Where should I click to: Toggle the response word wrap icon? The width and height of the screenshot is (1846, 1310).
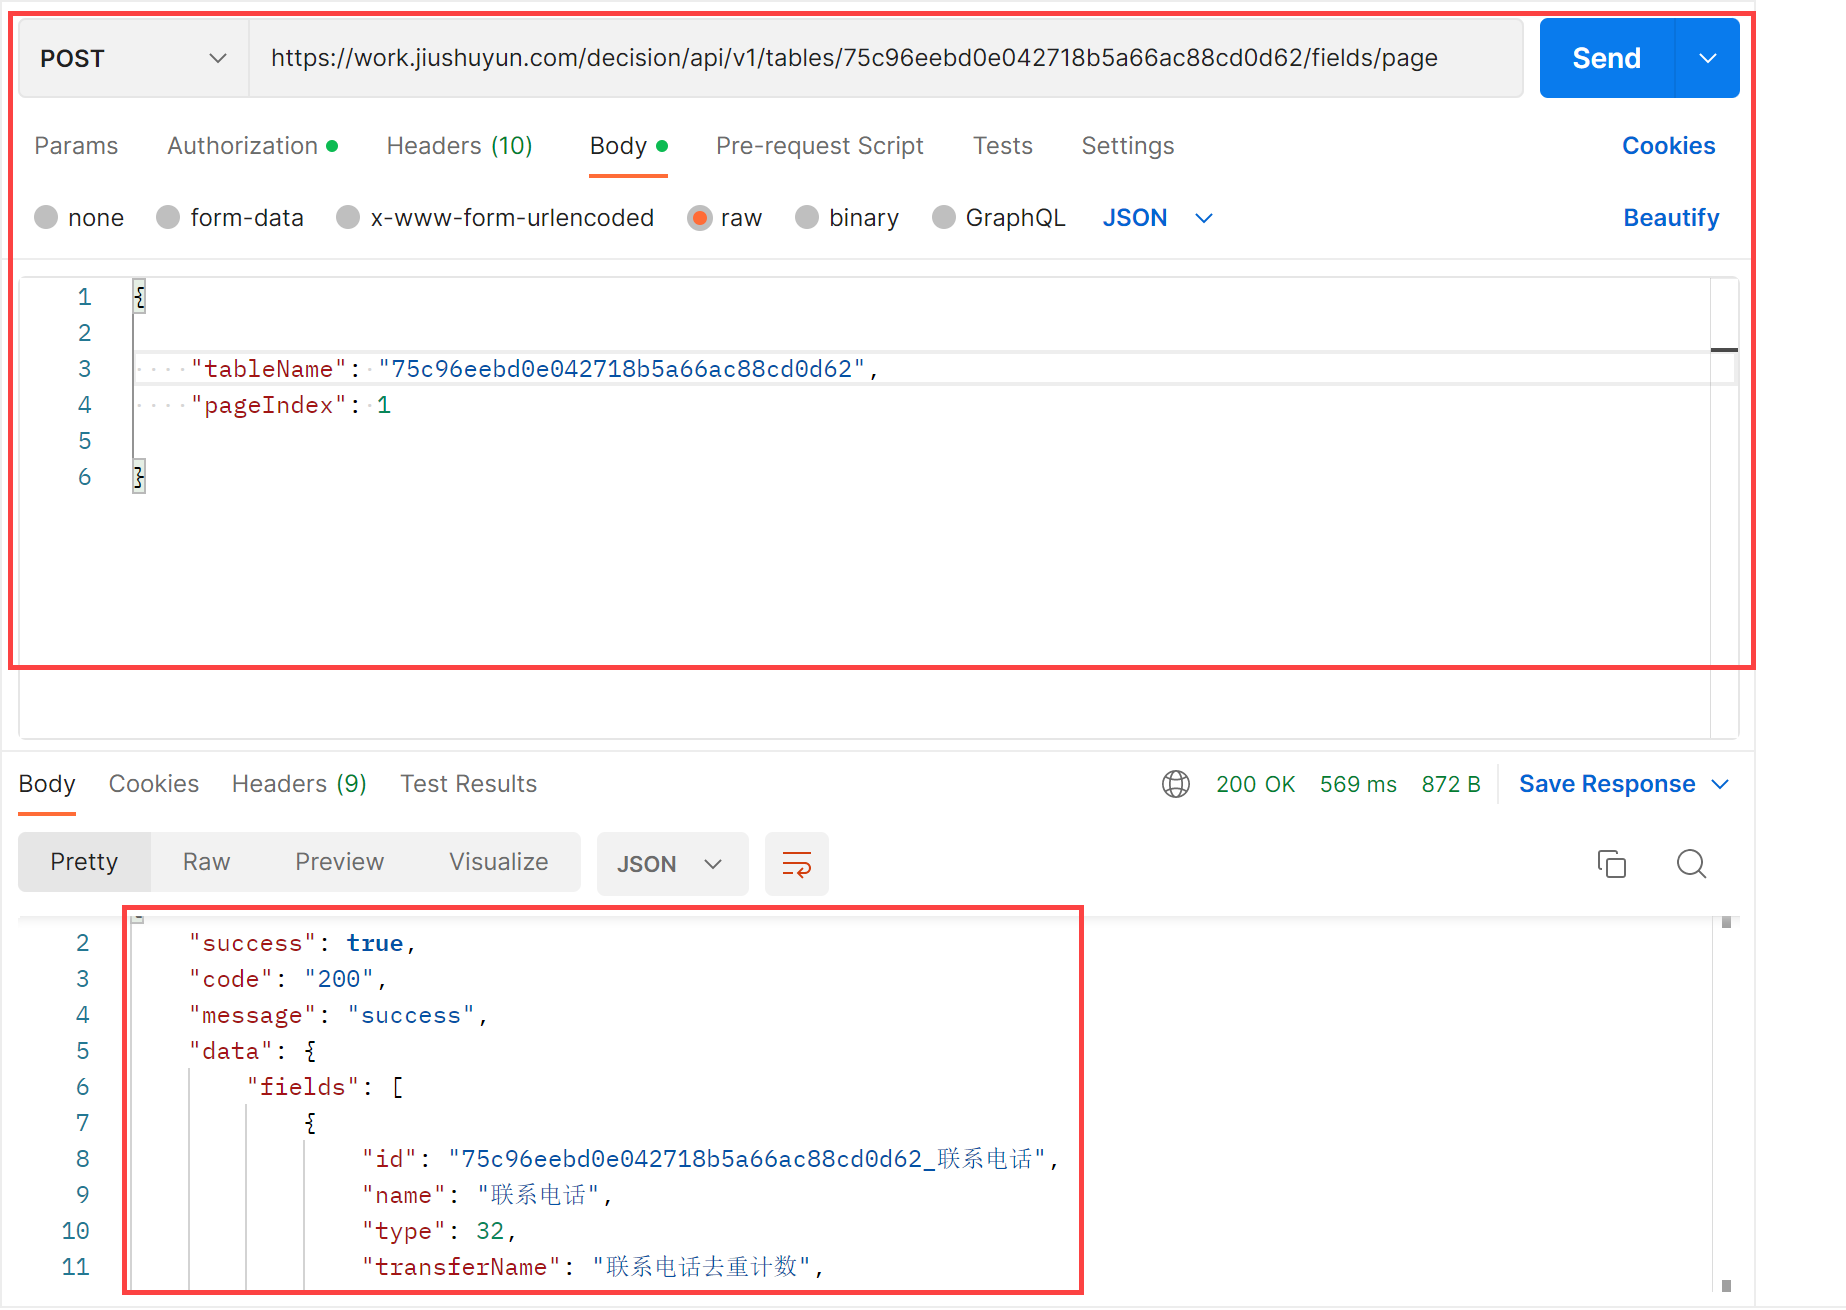point(796,863)
